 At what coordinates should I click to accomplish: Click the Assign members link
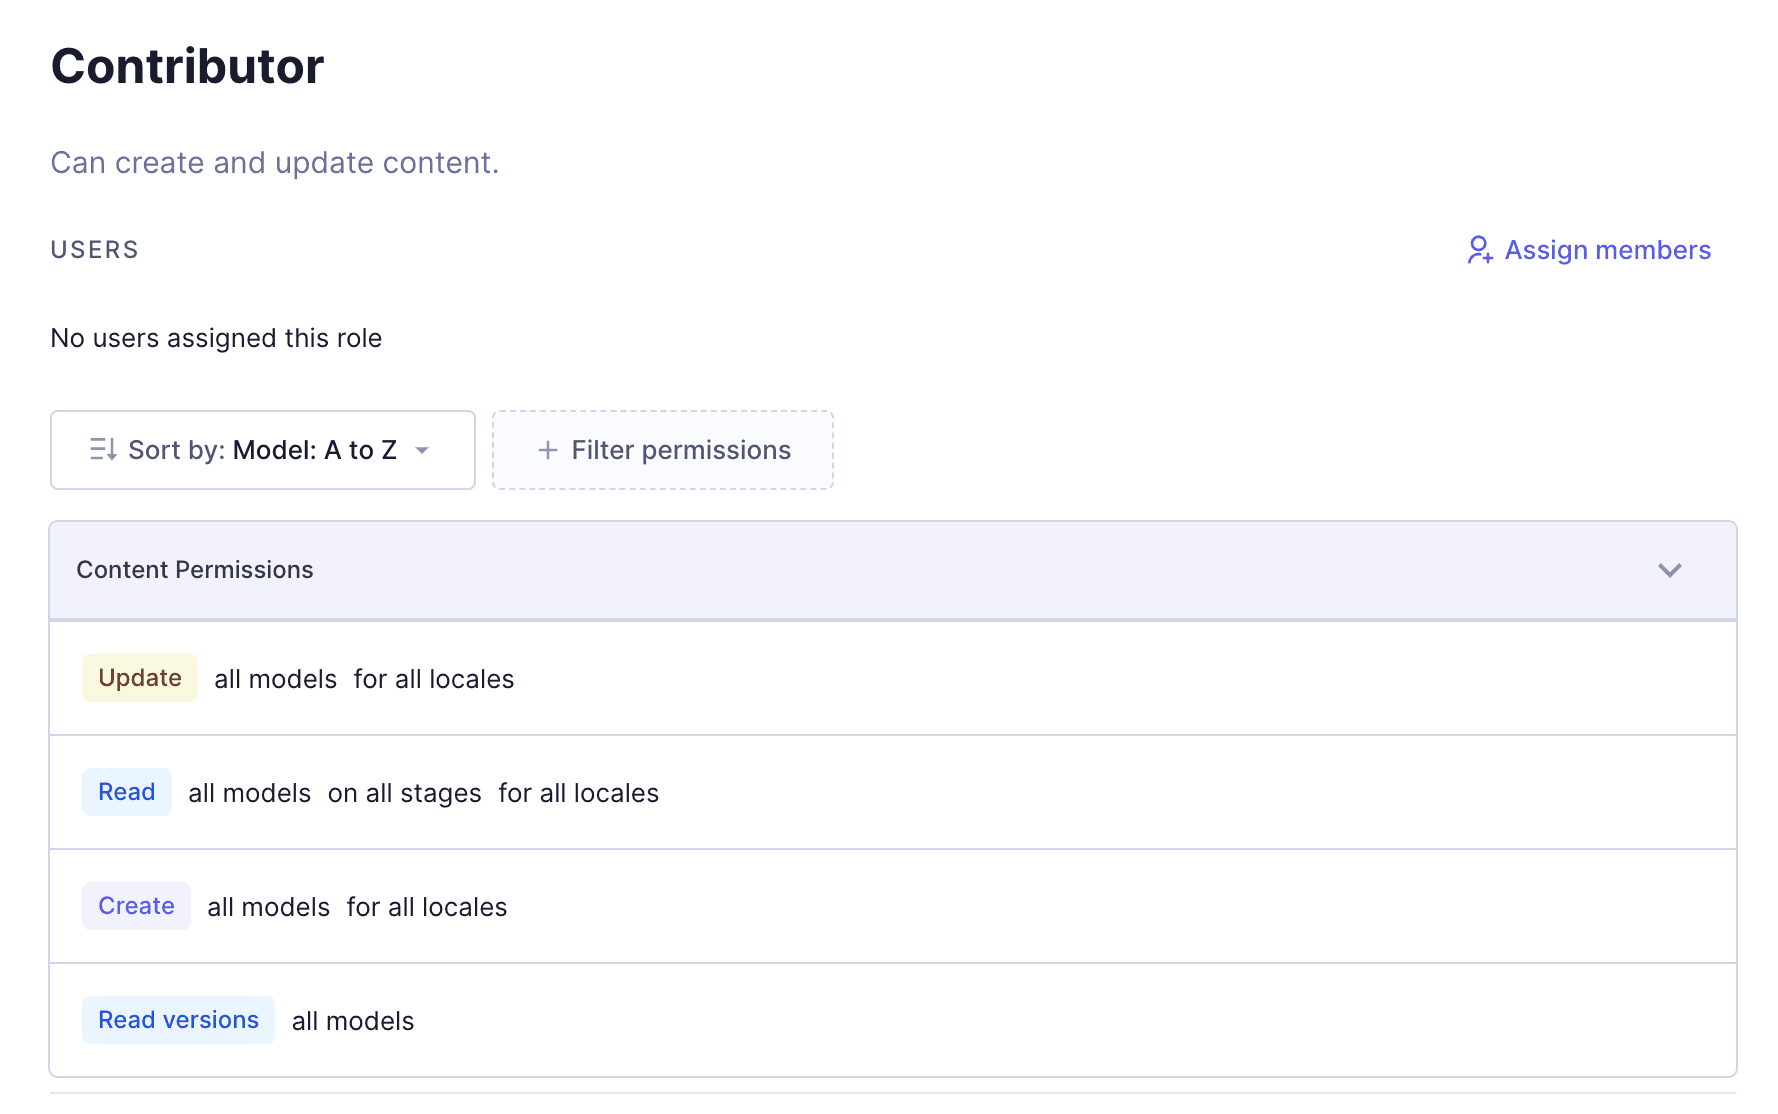point(1608,250)
